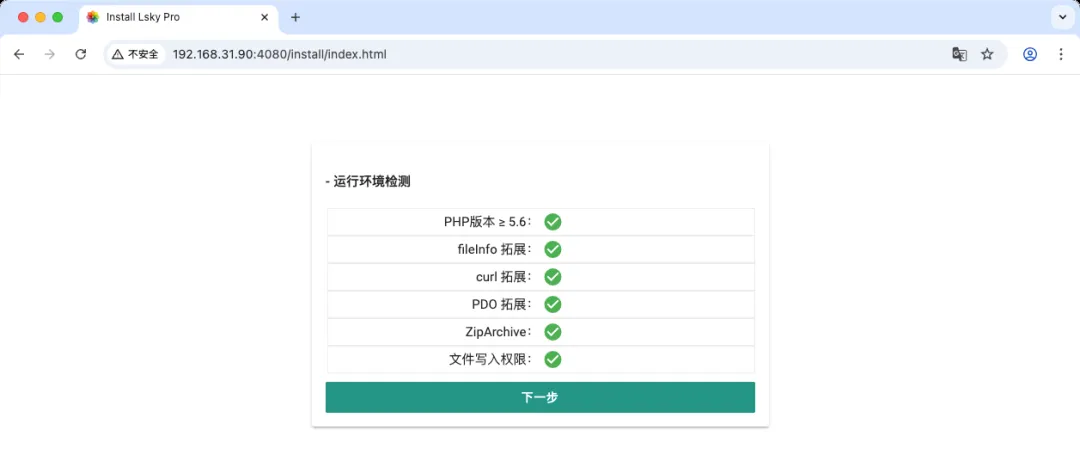Click the green check beside 文件写入权限
The width and height of the screenshot is (1080, 467).
(552, 360)
